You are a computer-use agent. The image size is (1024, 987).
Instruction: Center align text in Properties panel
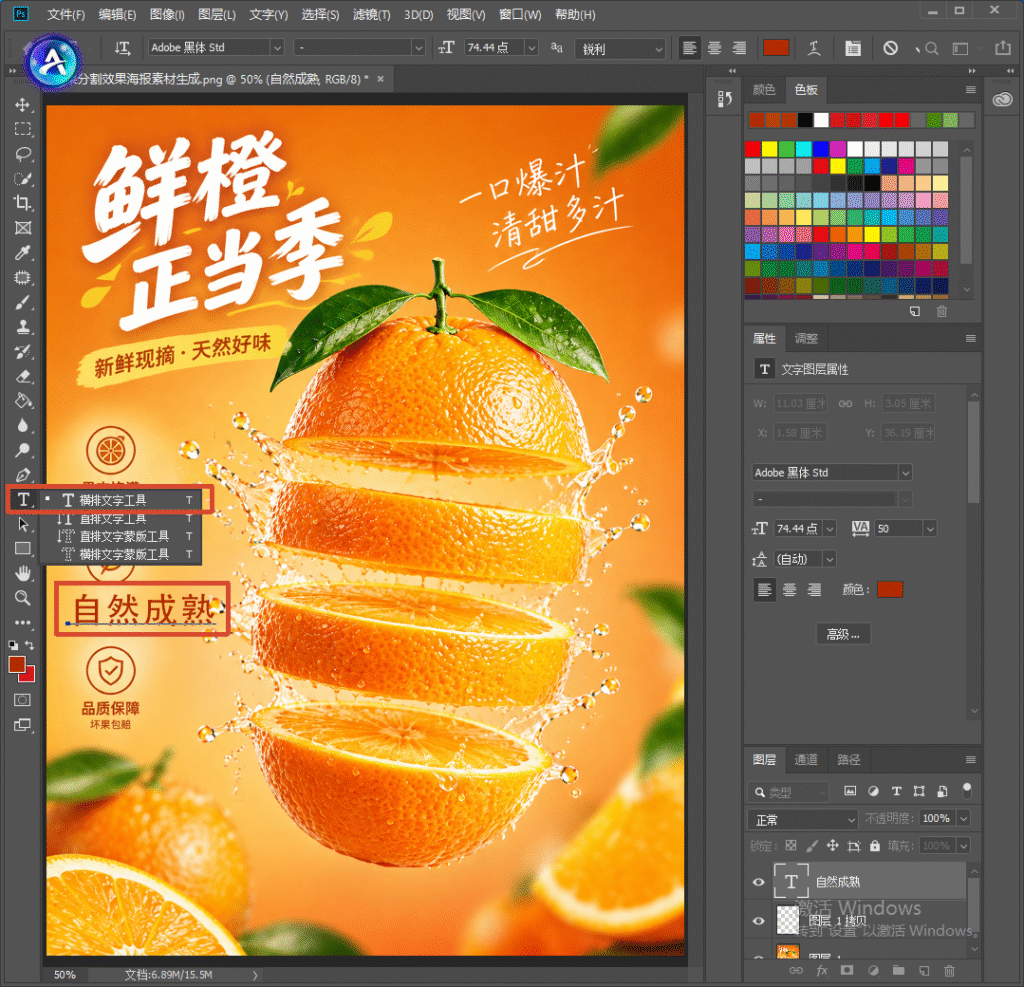click(790, 590)
